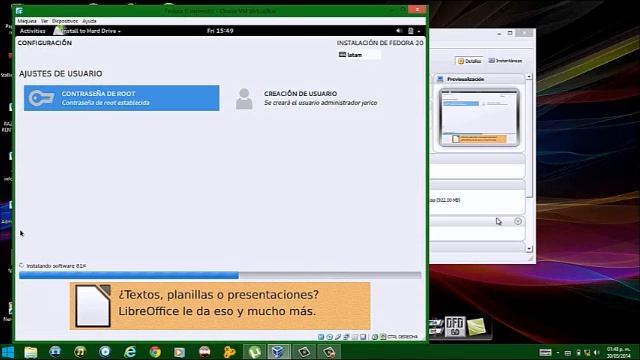Click the Windows tray volume icon
640x360 pixels.
[597, 353]
